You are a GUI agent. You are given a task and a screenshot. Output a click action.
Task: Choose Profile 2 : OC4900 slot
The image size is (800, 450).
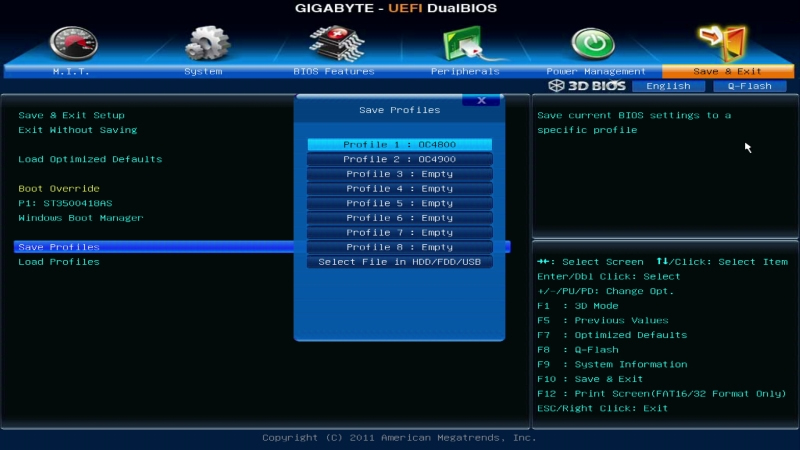click(399, 159)
